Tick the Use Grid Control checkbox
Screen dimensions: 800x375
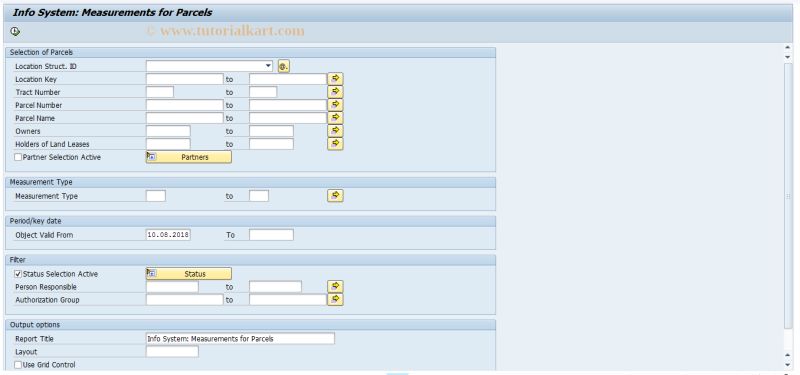18,365
